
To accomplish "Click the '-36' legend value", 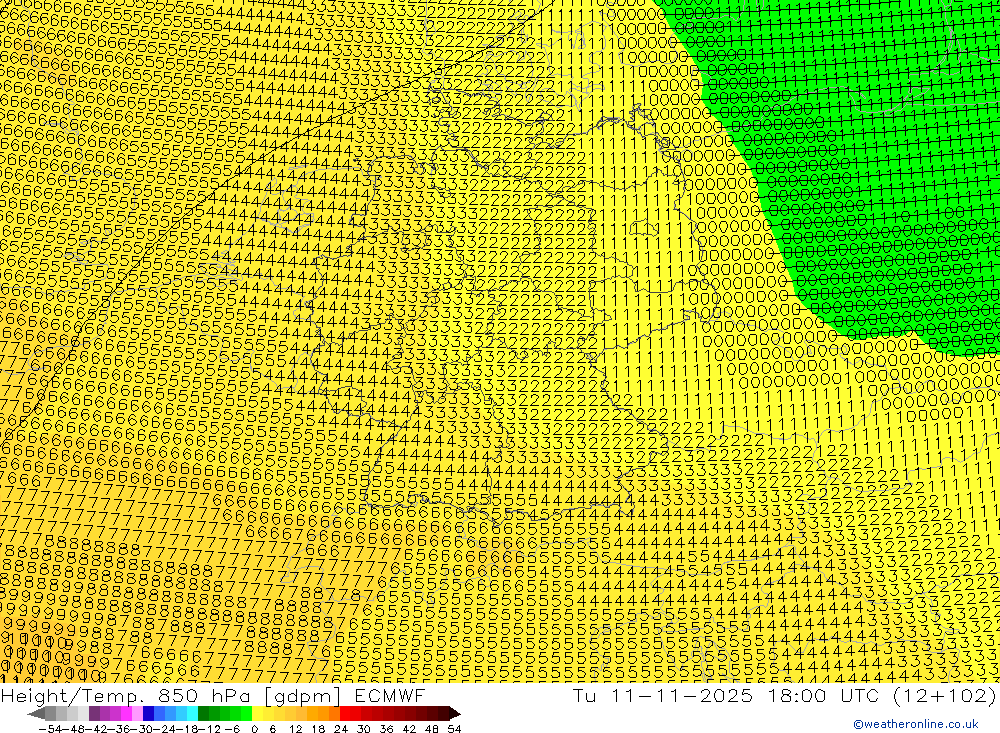I will click(x=119, y=729).
